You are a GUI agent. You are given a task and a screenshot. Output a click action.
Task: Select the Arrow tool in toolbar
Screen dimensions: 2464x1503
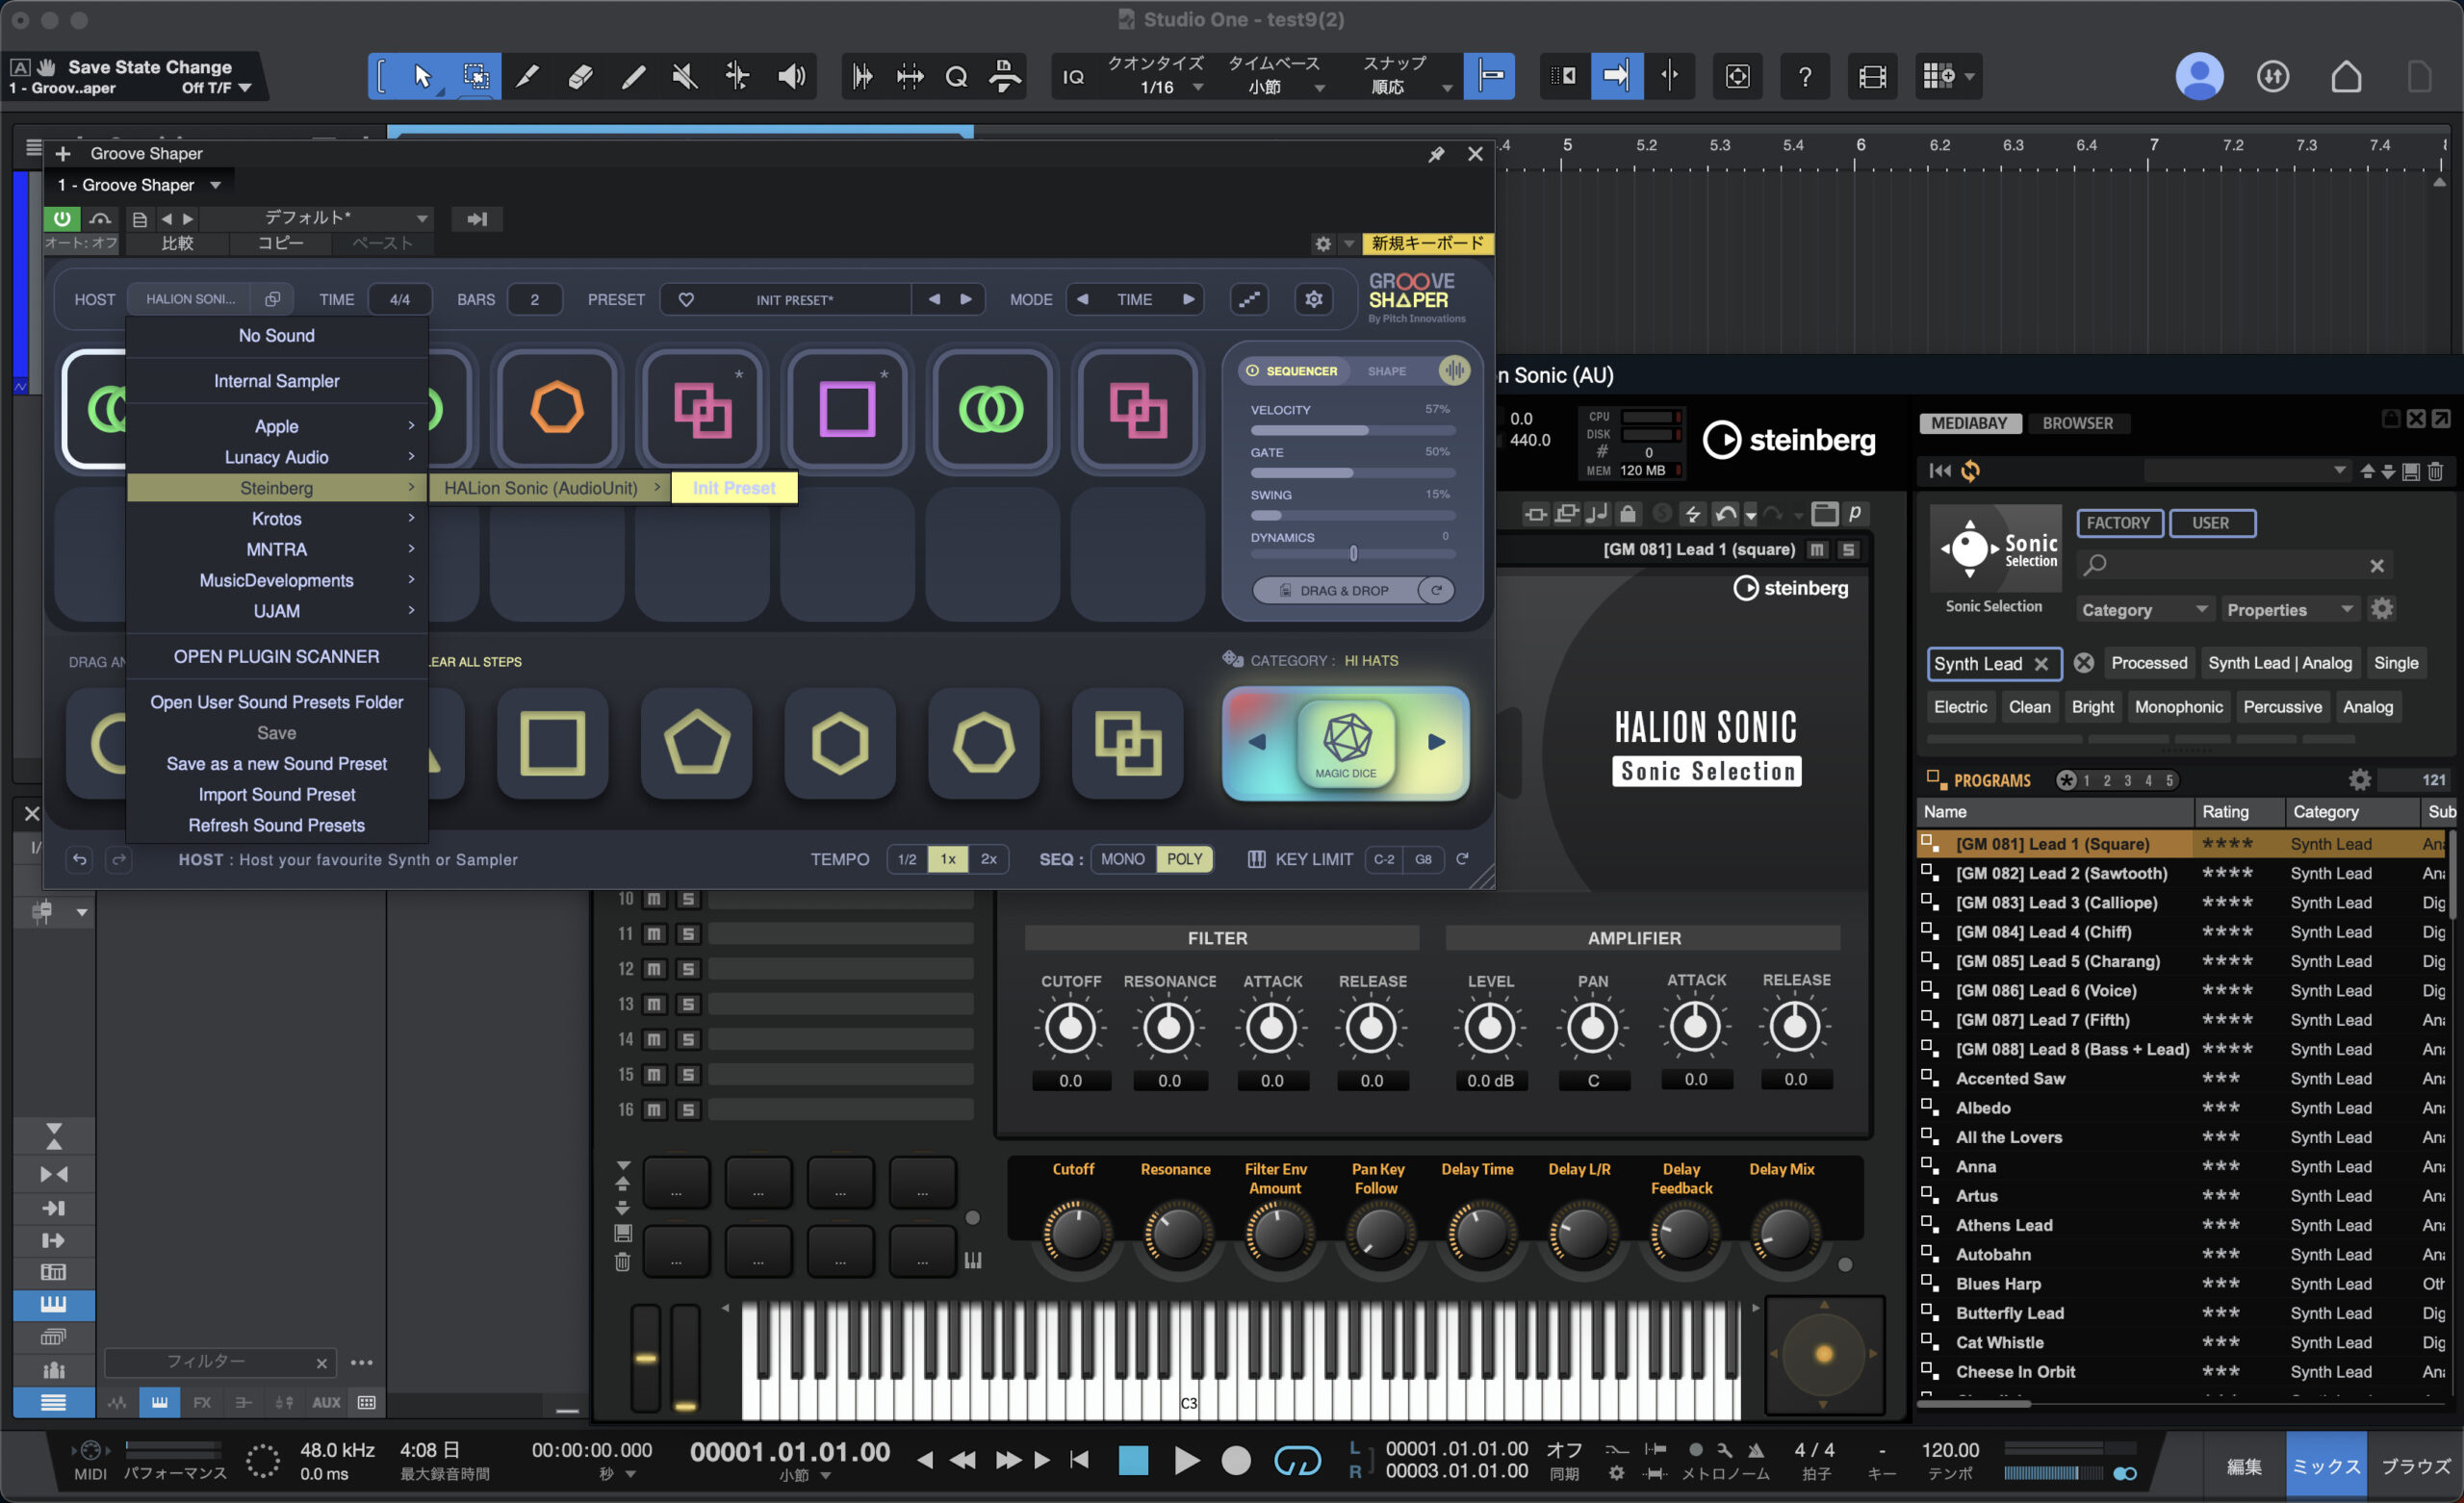click(x=422, y=76)
